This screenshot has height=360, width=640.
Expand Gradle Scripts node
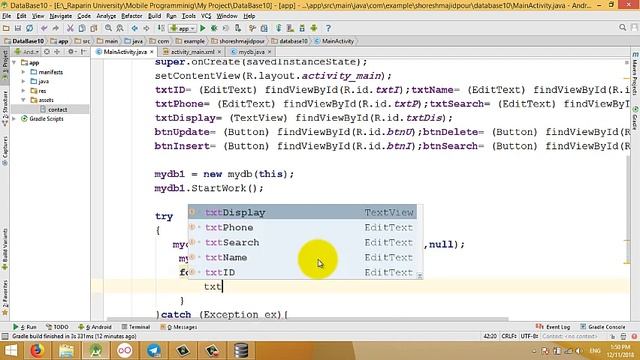click(x=15, y=119)
